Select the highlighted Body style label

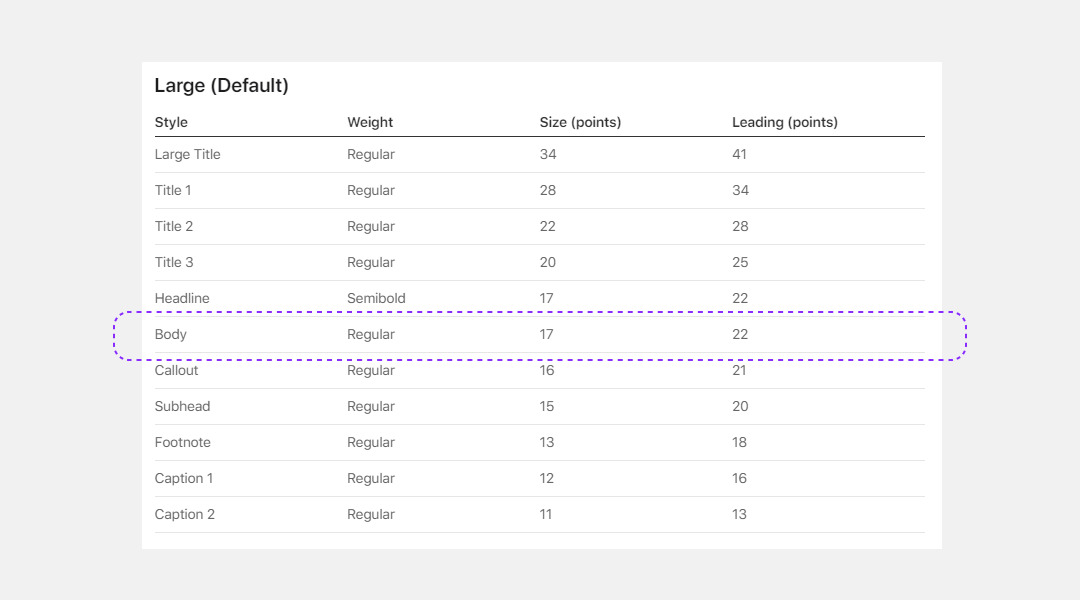(171, 334)
